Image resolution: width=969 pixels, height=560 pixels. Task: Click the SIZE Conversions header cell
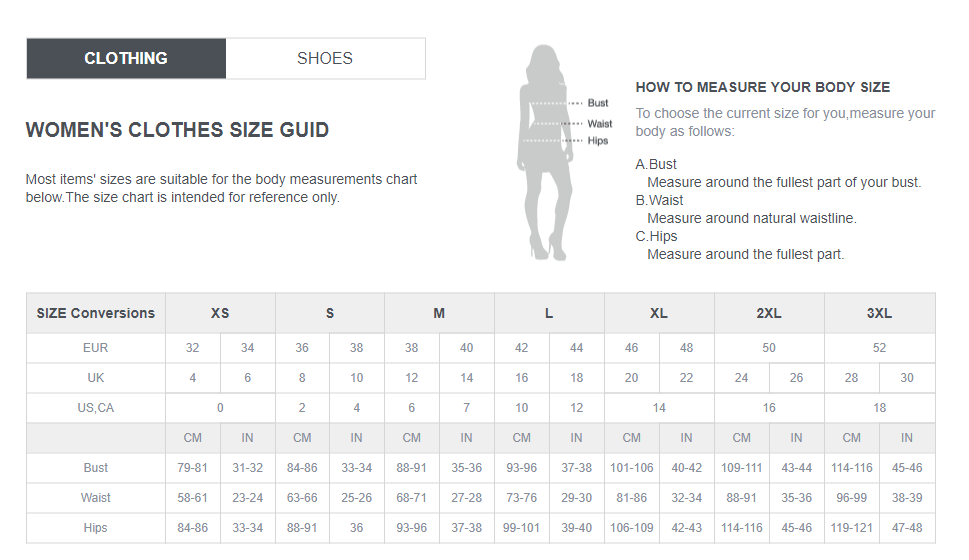point(96,313)
